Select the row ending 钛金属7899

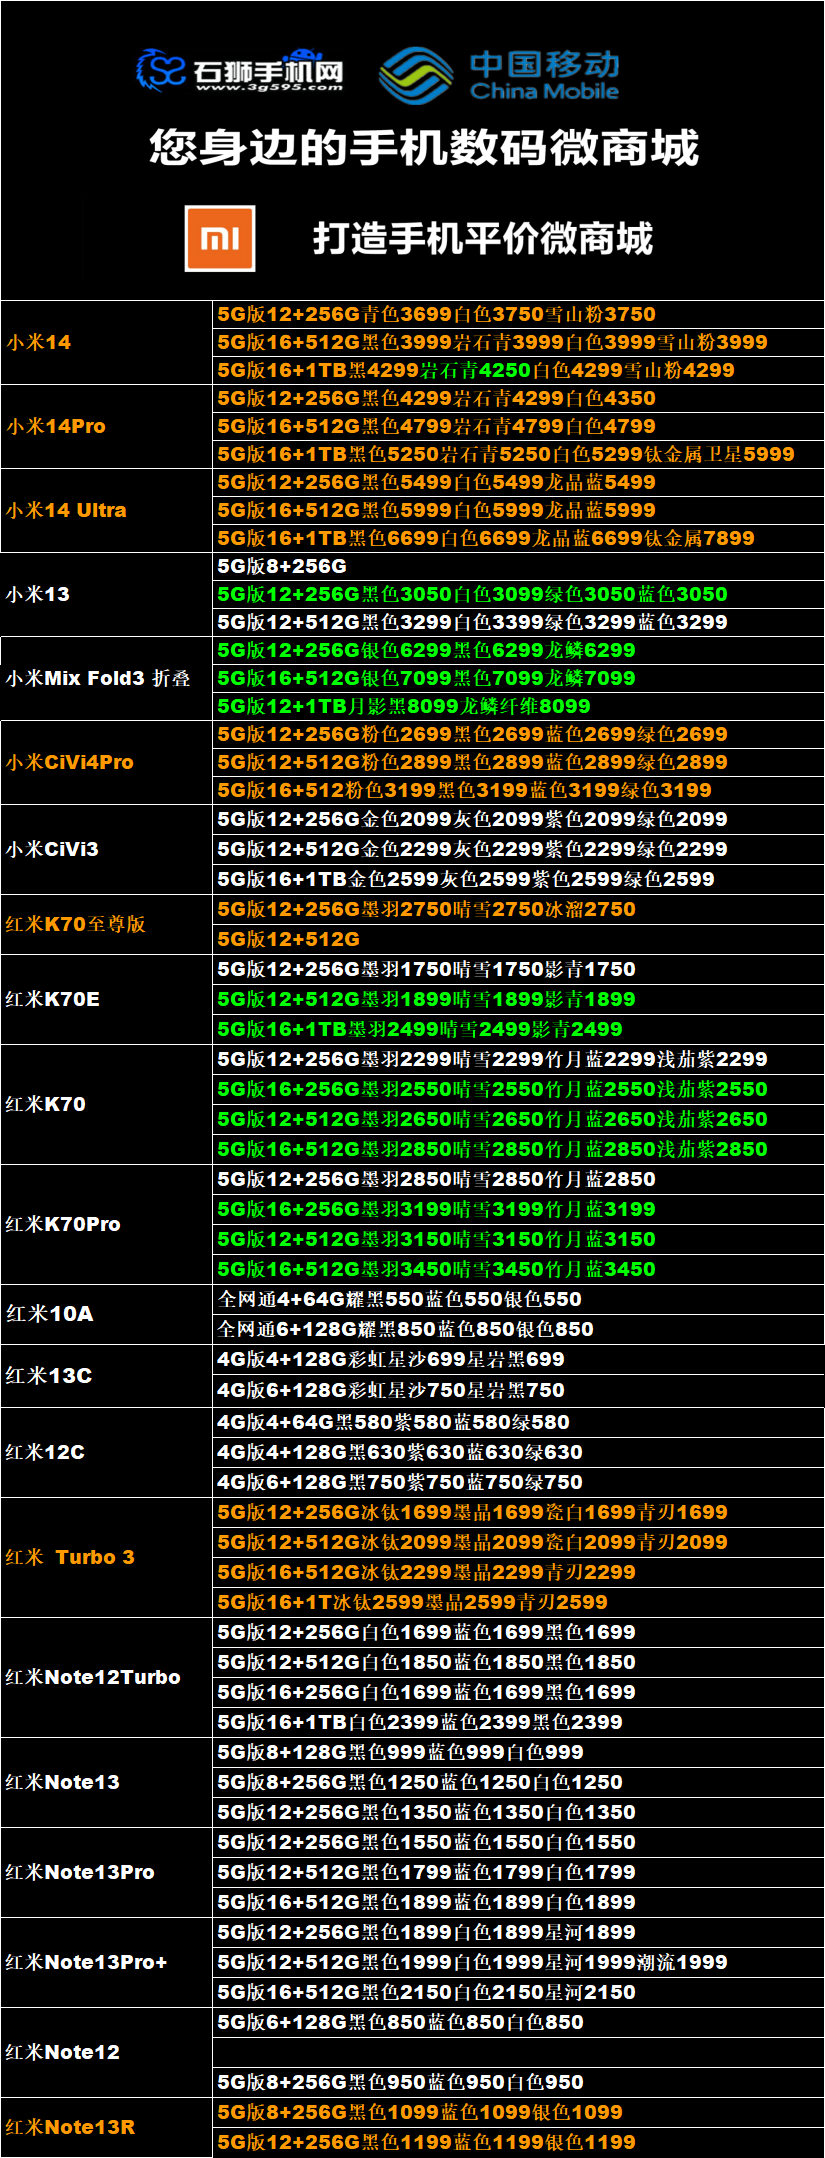tap(519, 538)
